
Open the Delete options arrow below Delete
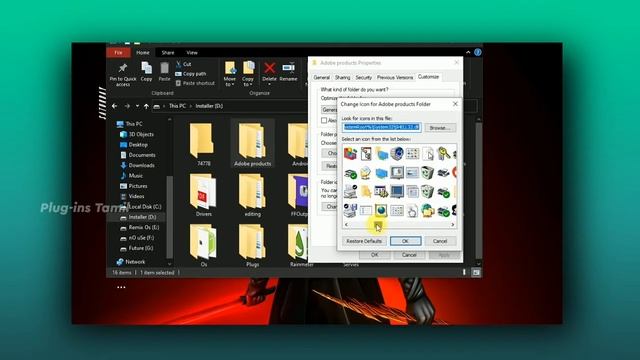(269, 84)
